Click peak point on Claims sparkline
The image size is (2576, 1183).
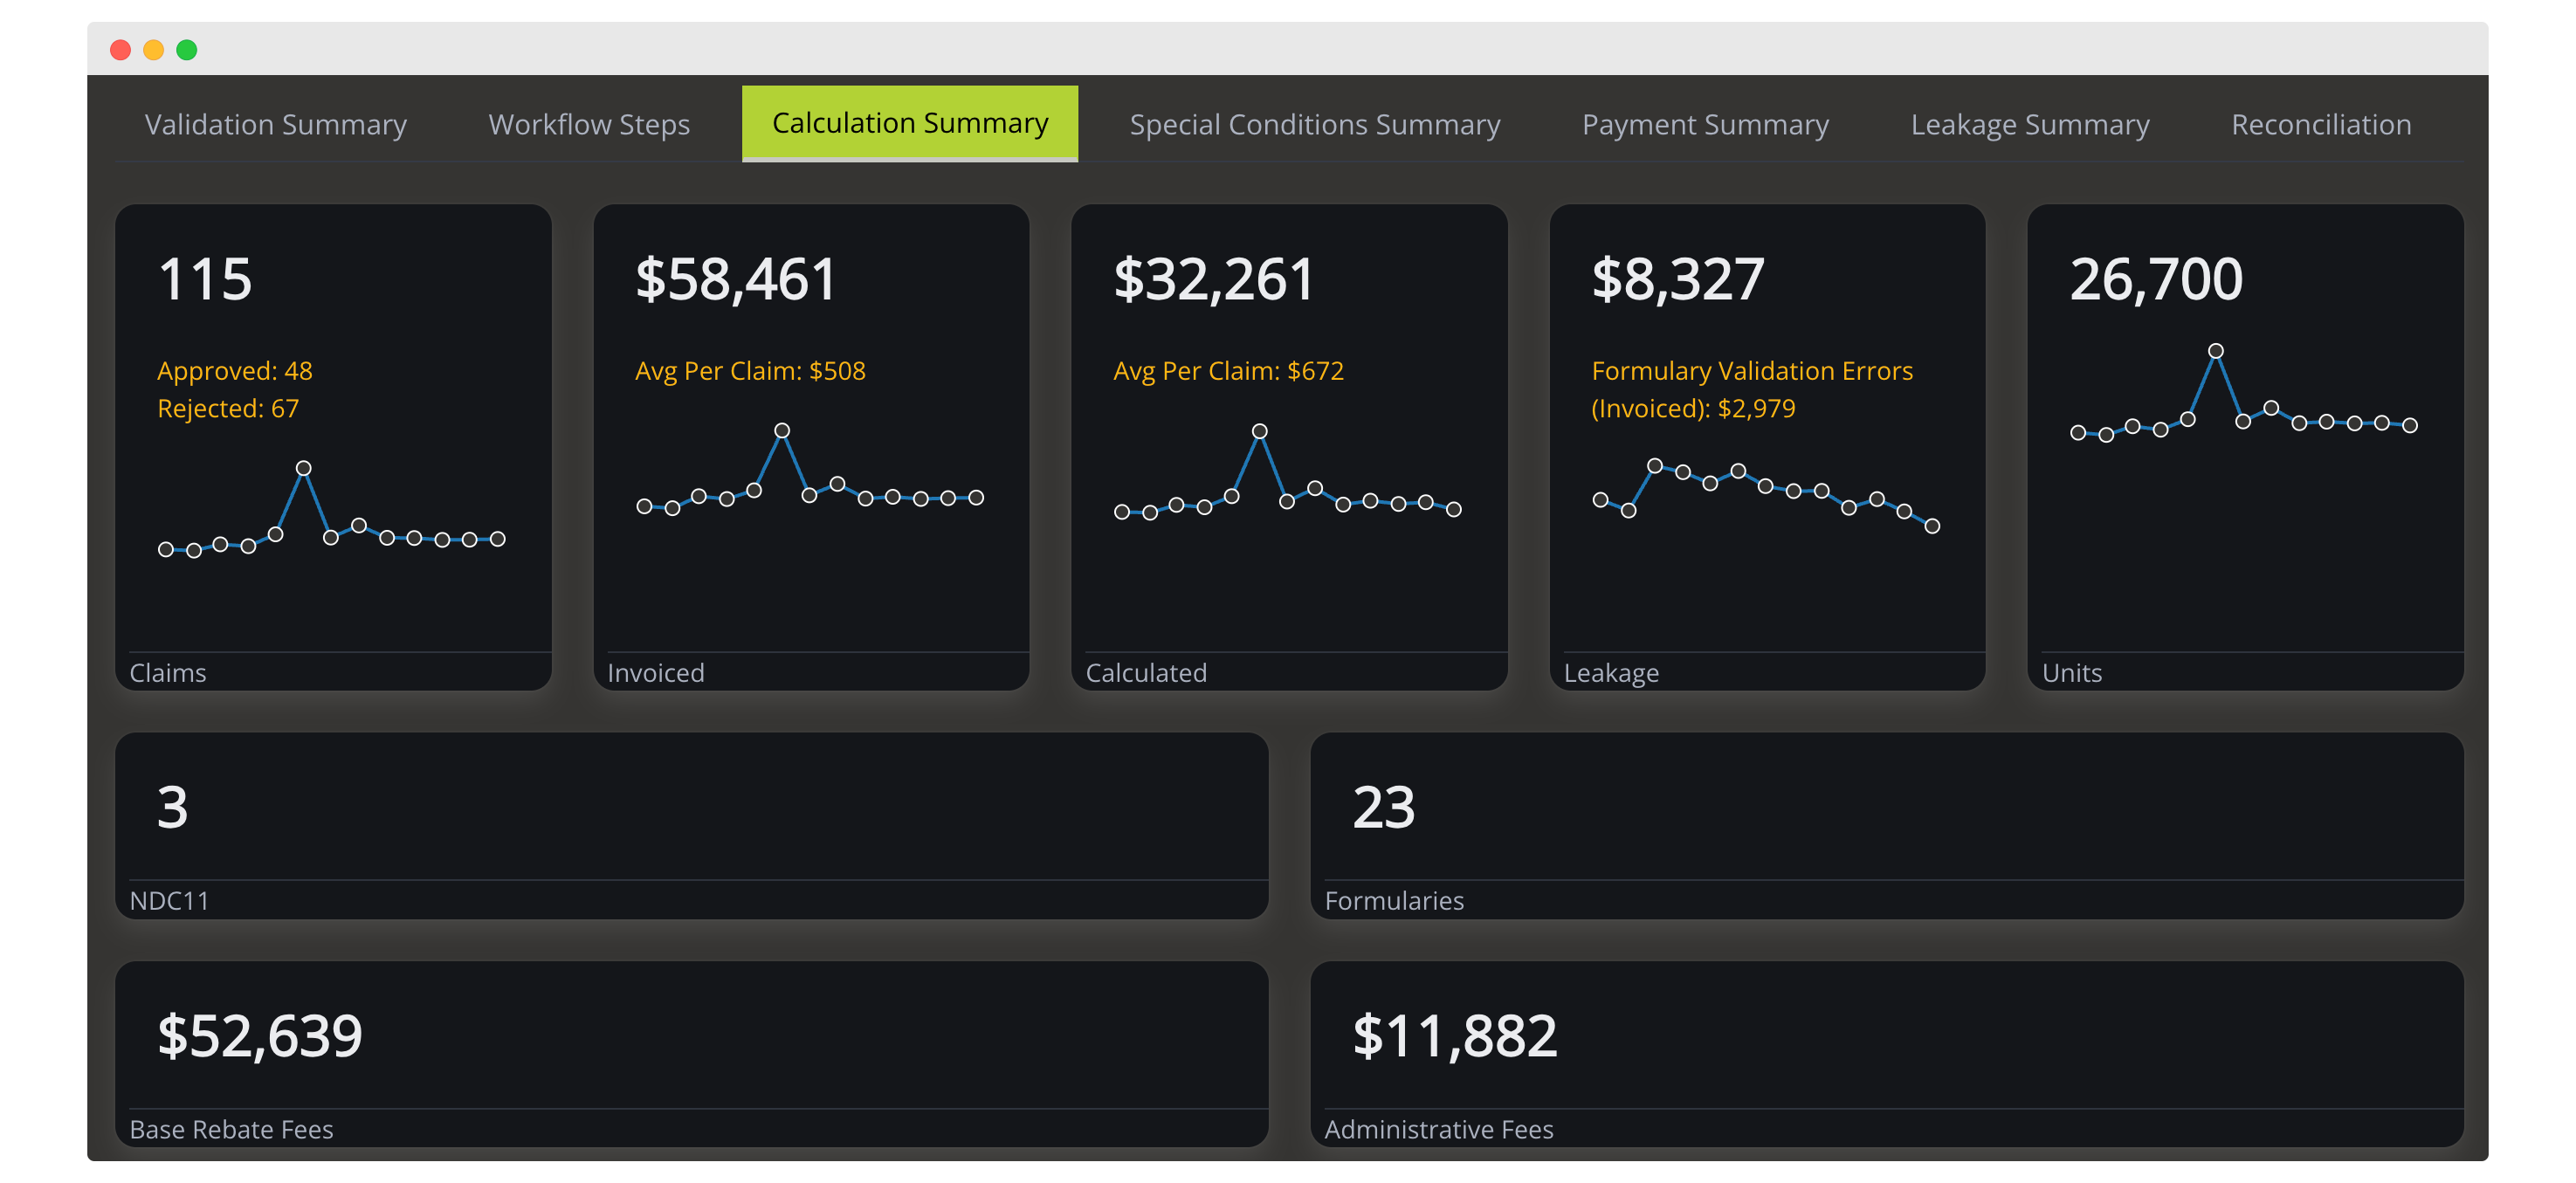303,468
